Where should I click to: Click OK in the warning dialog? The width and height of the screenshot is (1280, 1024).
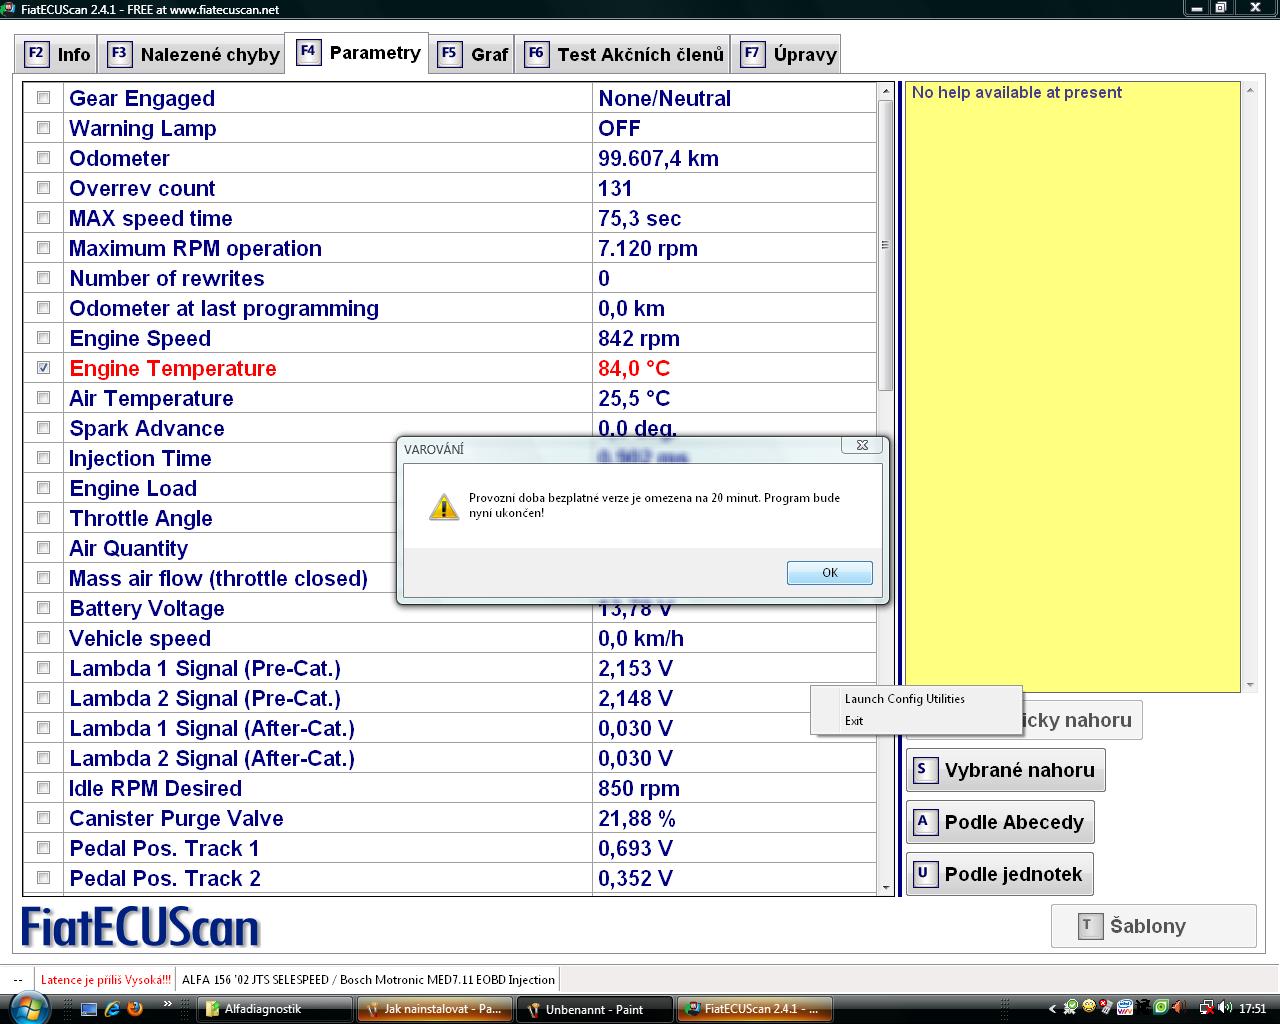pyautogui.click(x=829, y=573)
